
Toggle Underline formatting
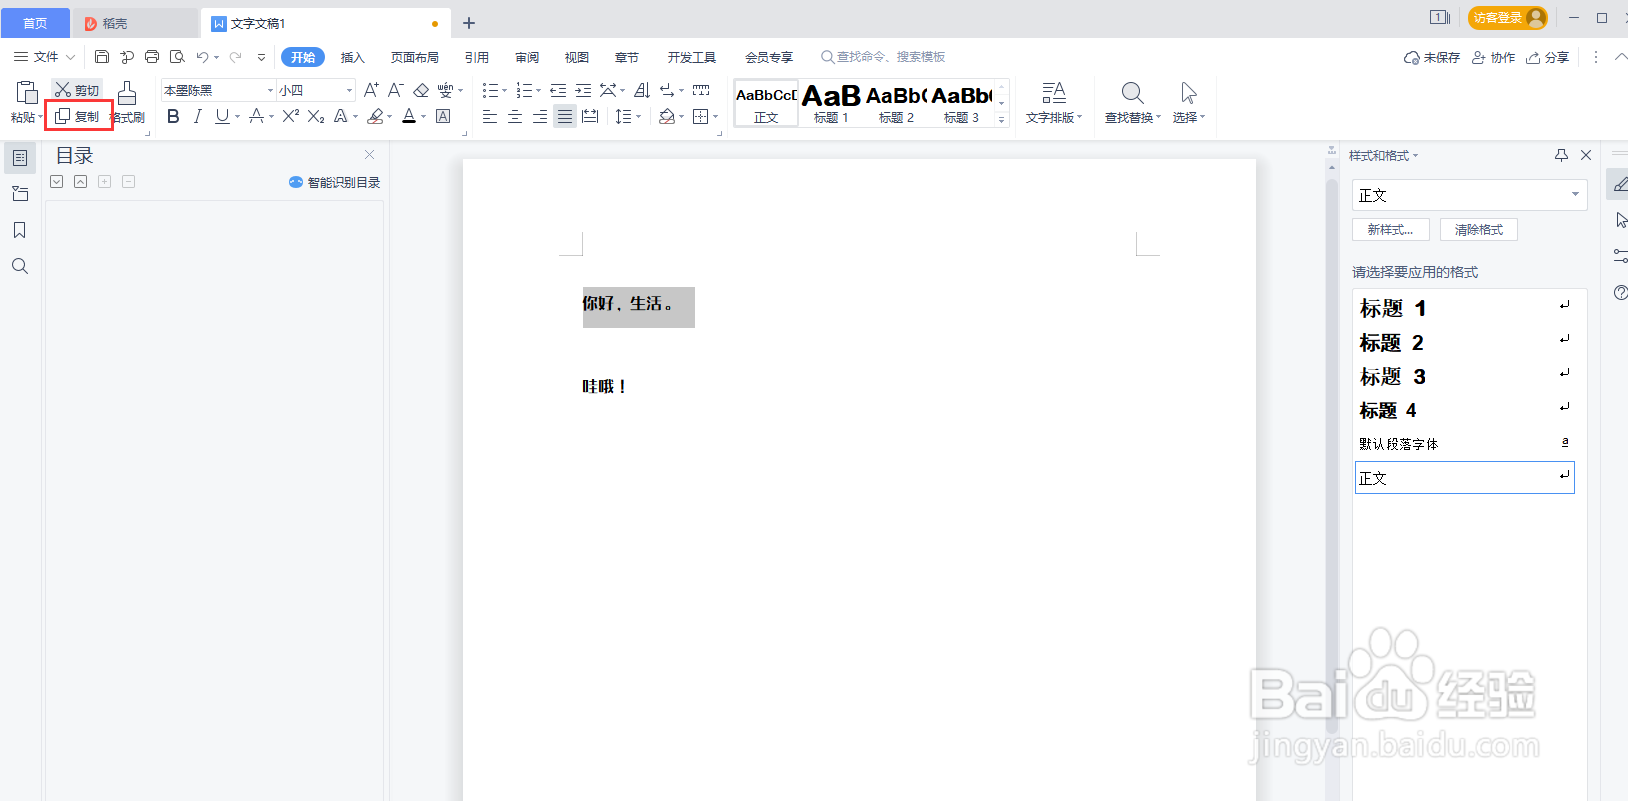pyautogui.click(x=222, y=116)
